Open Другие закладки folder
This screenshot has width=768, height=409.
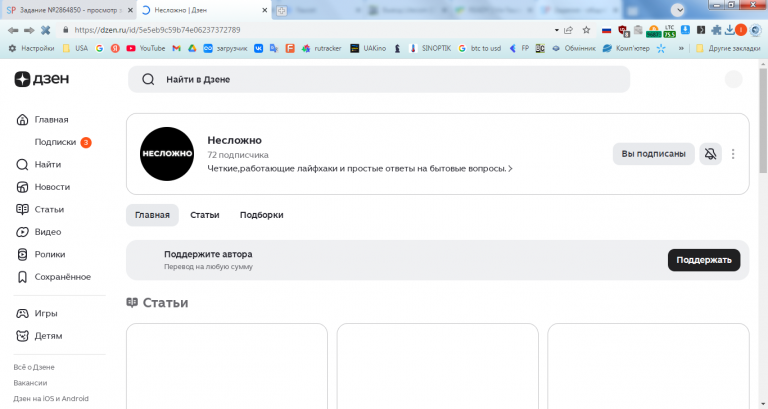[x=728, y=48]
